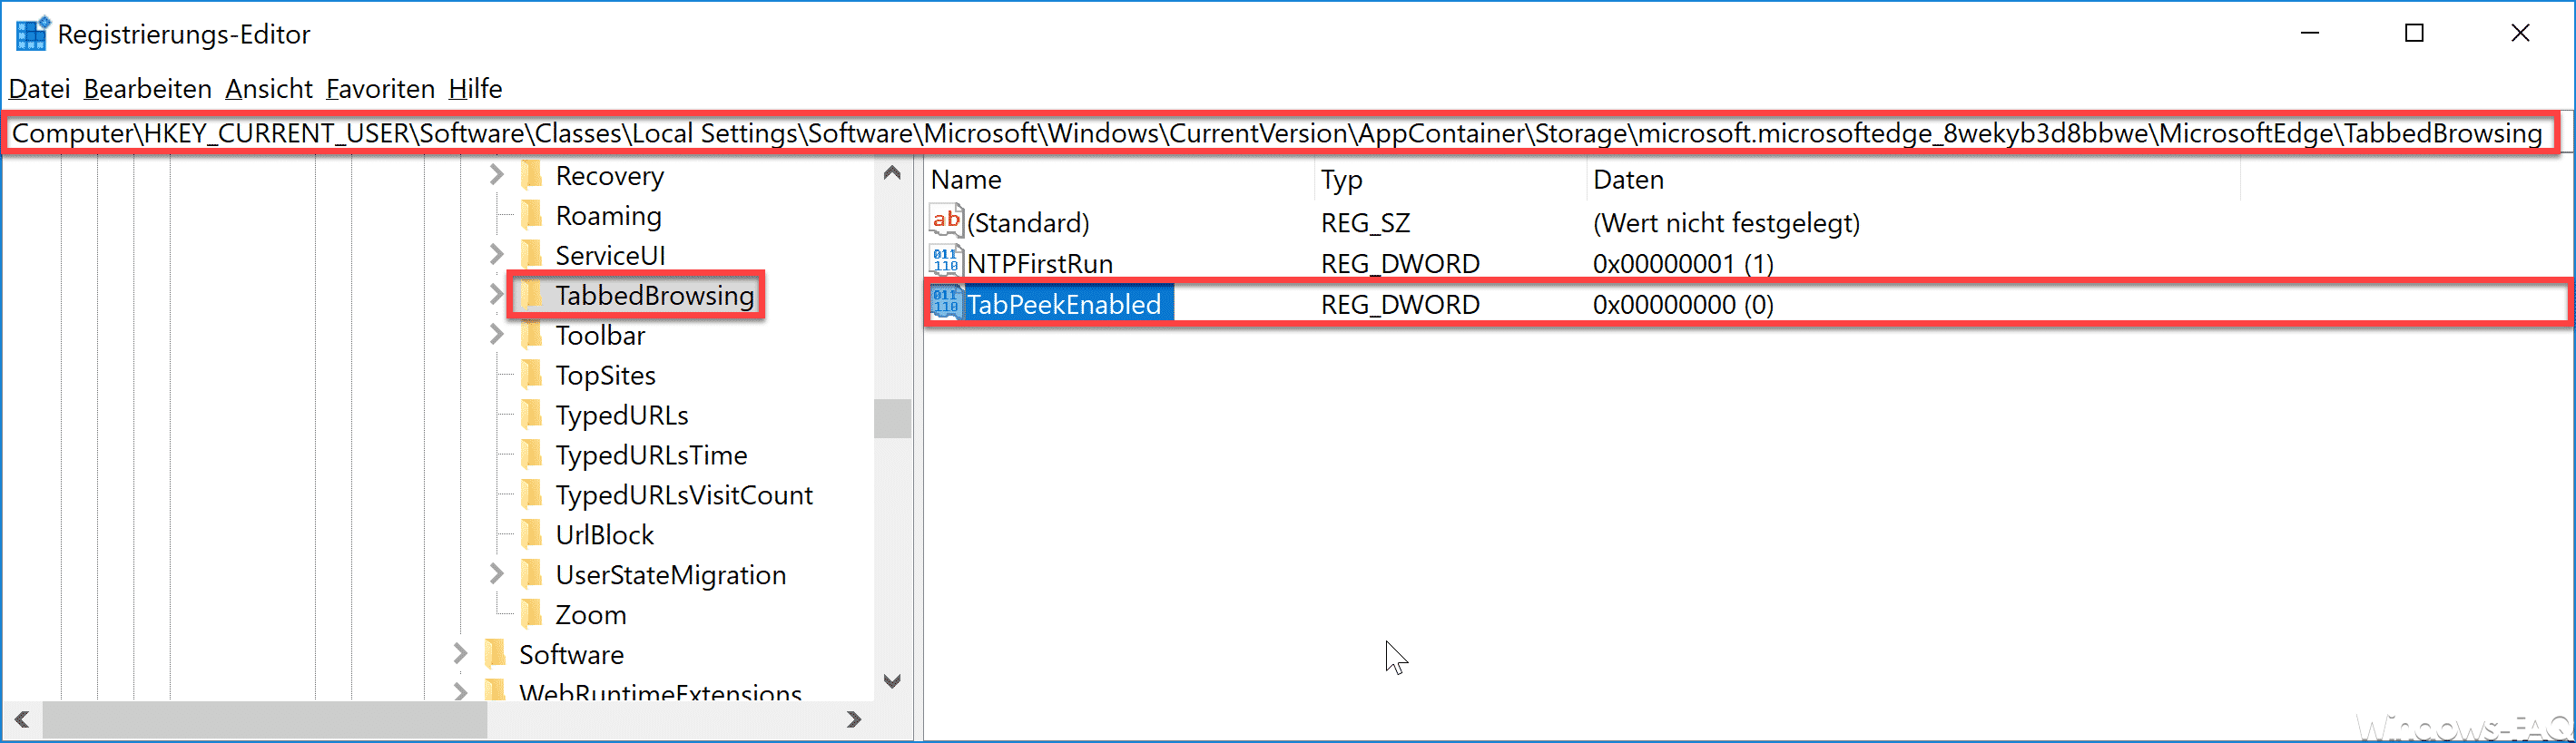Click the 0x00000001 (1) data cell

coord(1683,264)
